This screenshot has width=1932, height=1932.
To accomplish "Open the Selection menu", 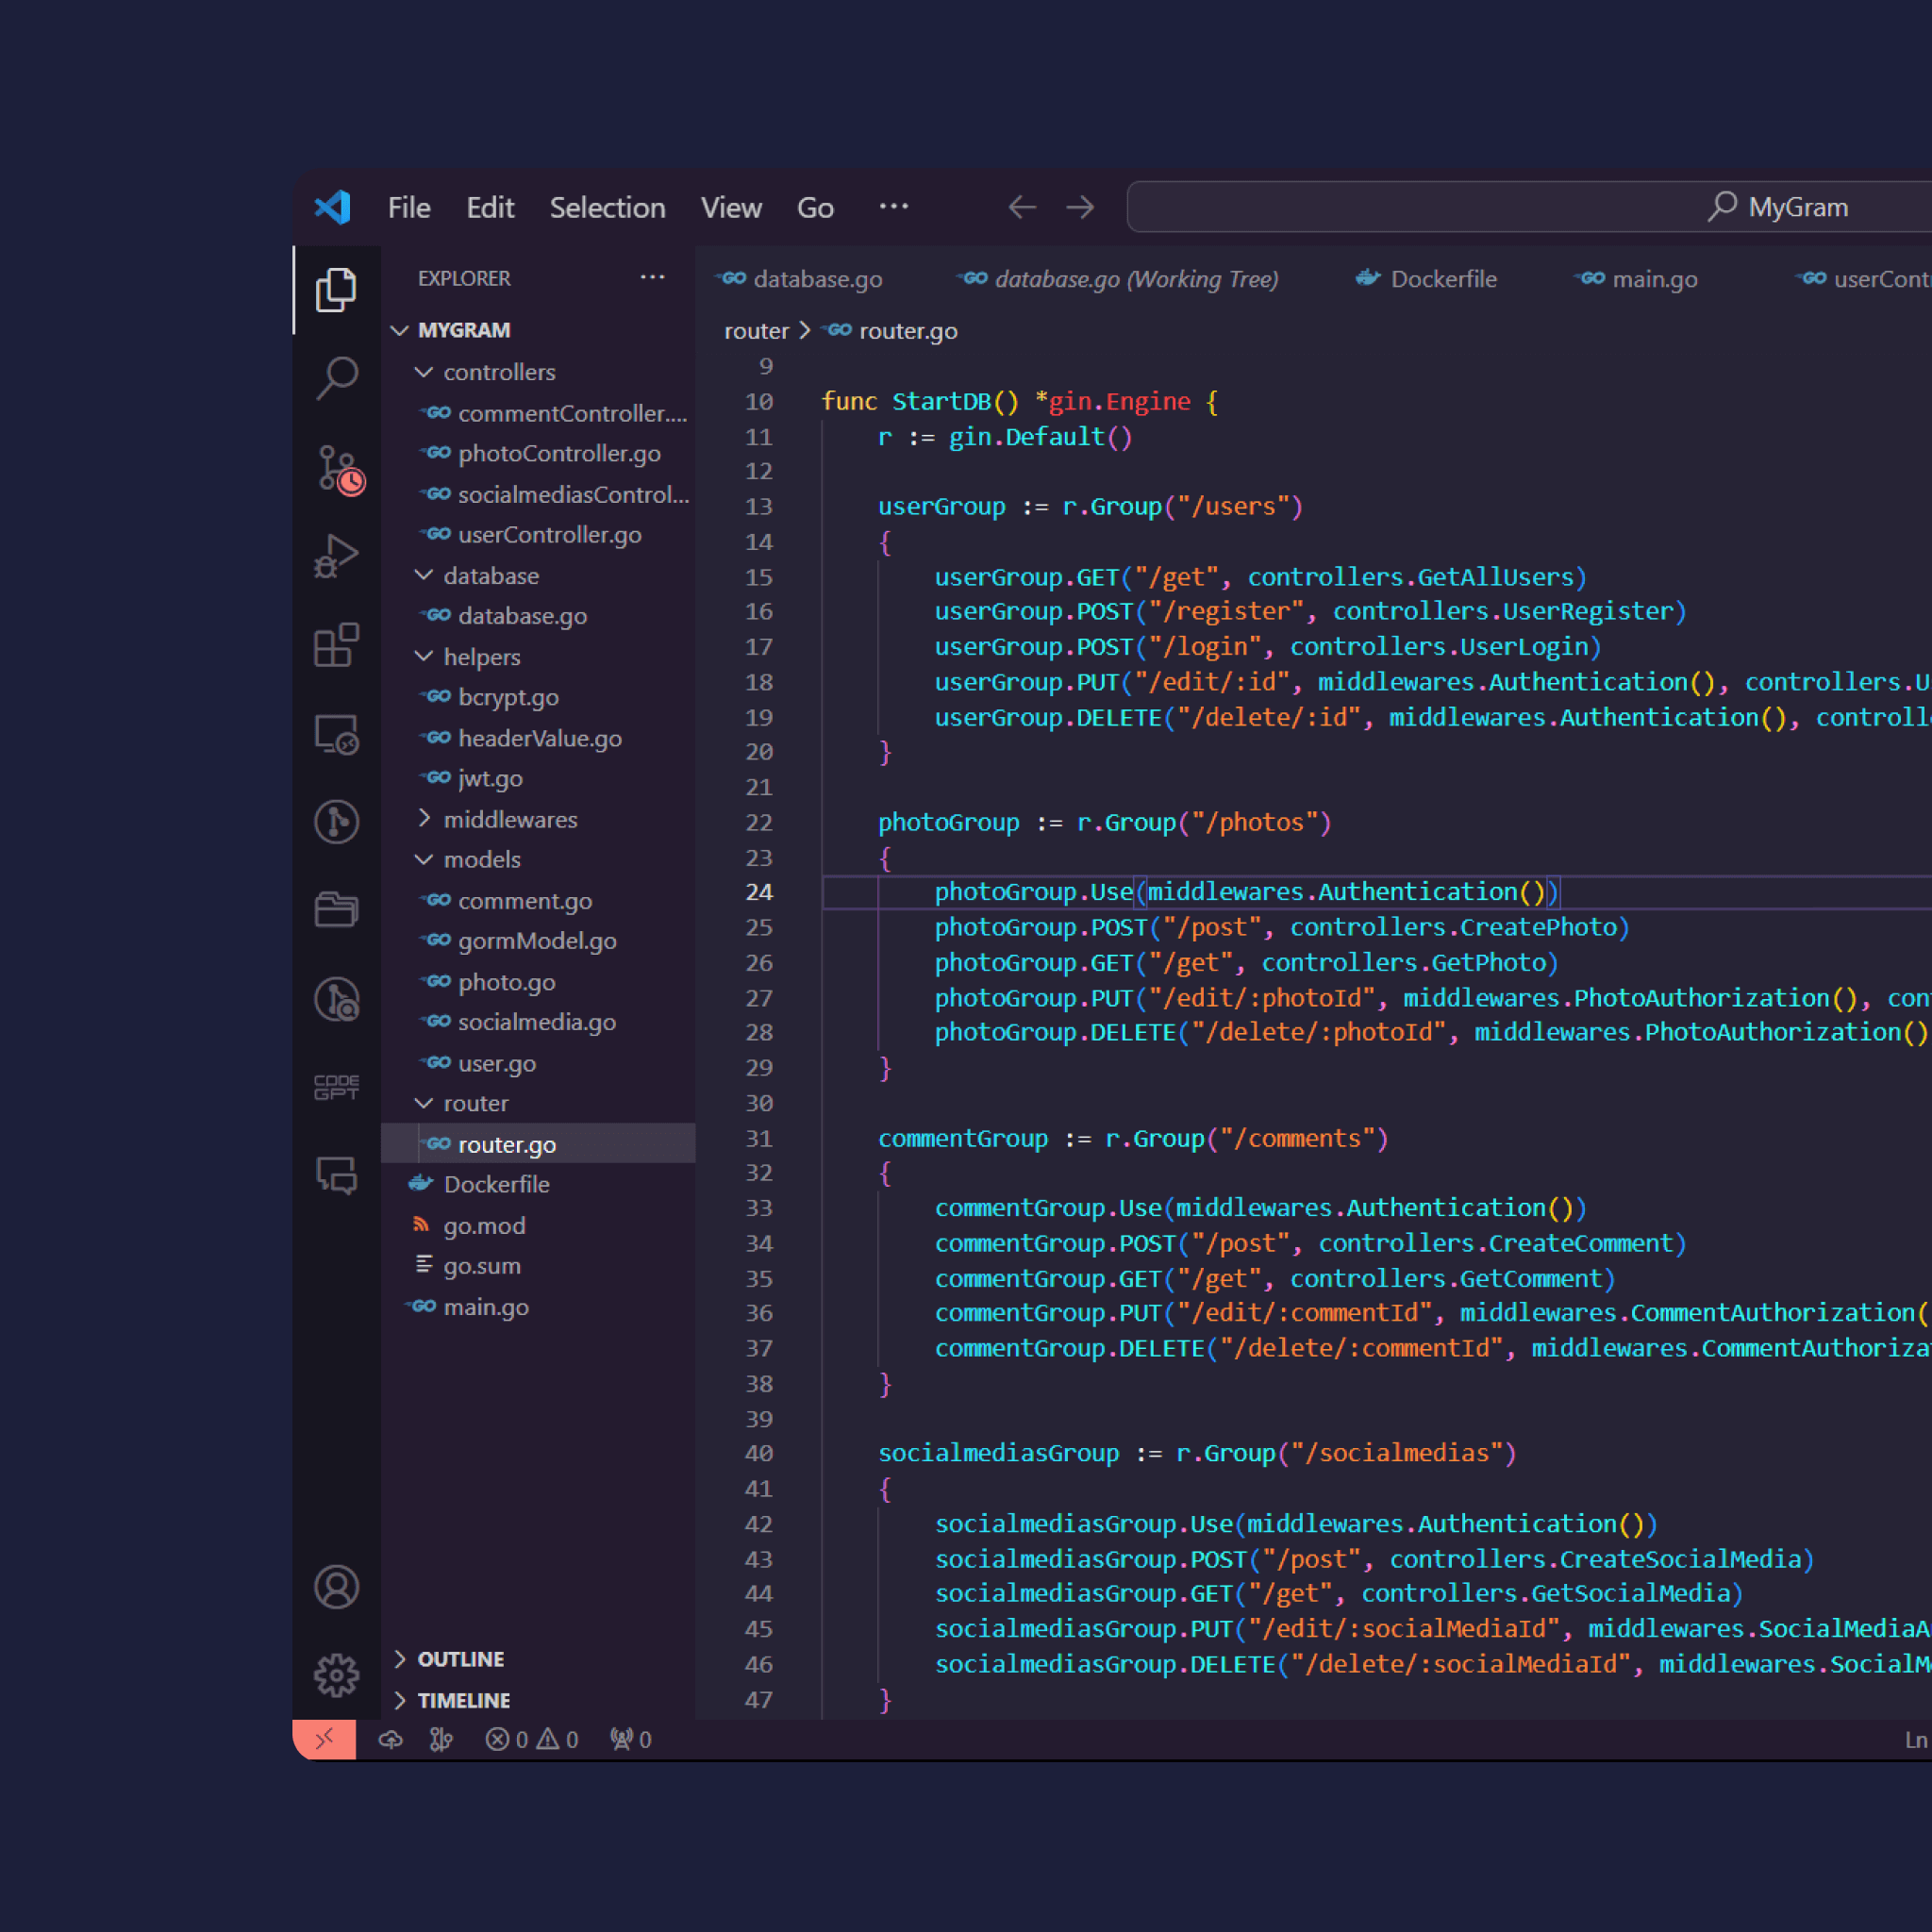I will (x=607, y=208).
